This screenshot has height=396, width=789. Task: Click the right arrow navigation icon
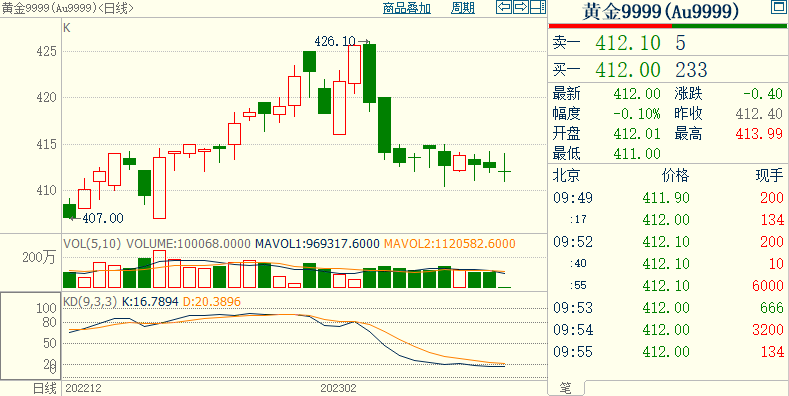(521, 7)
